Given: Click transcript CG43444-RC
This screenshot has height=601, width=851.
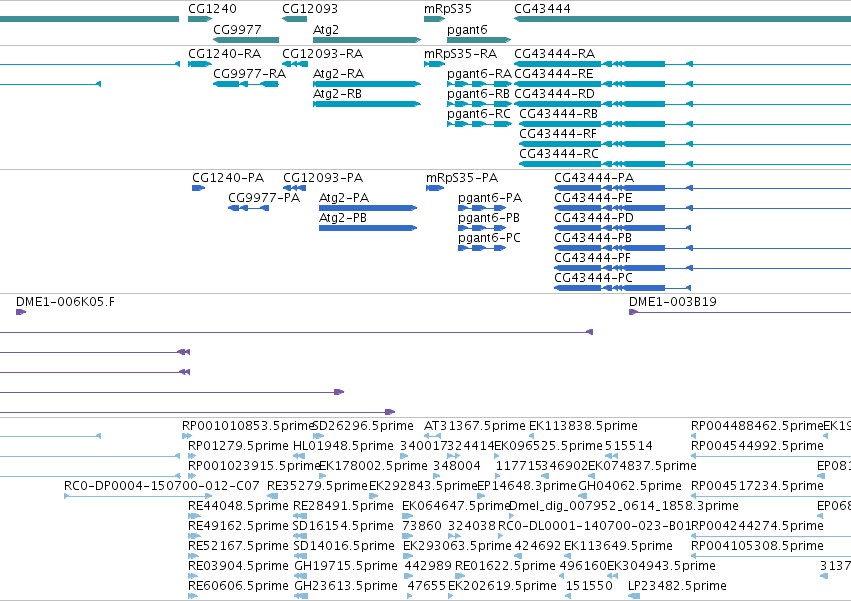Looking at the screenshot, I should tap(685, 165).
